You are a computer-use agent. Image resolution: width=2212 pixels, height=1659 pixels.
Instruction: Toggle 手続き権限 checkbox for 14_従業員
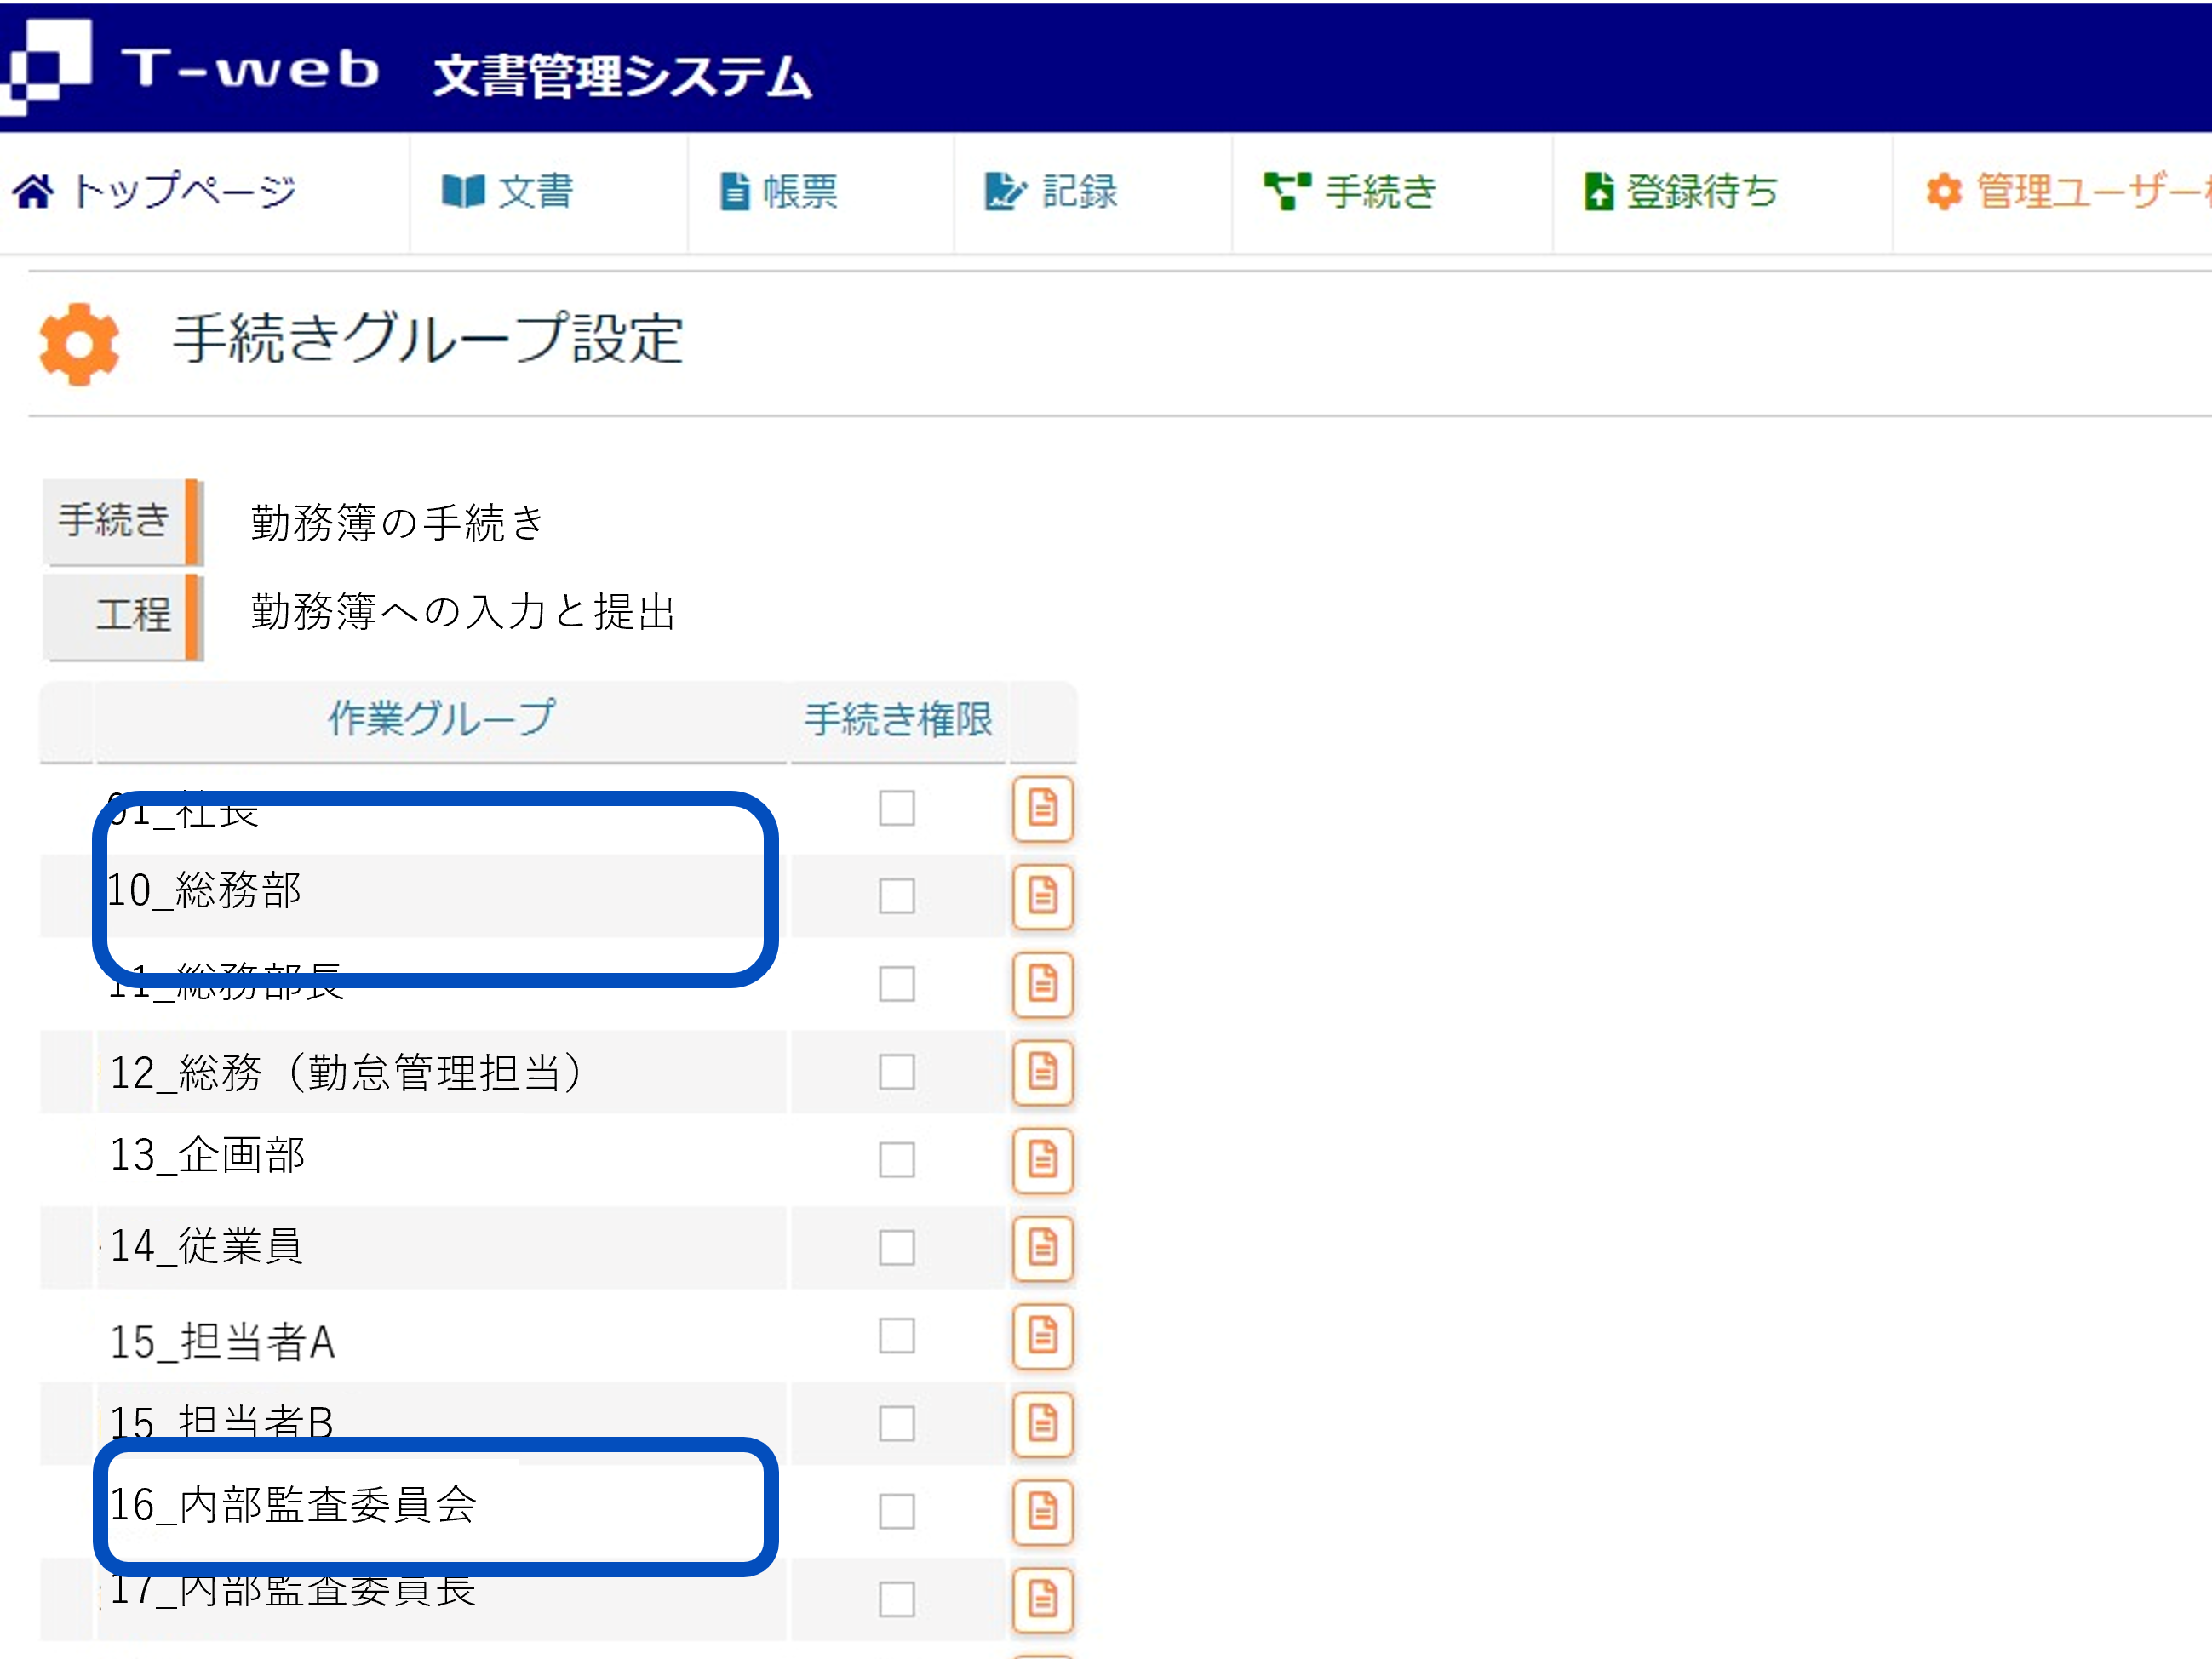click(896, 1247)
